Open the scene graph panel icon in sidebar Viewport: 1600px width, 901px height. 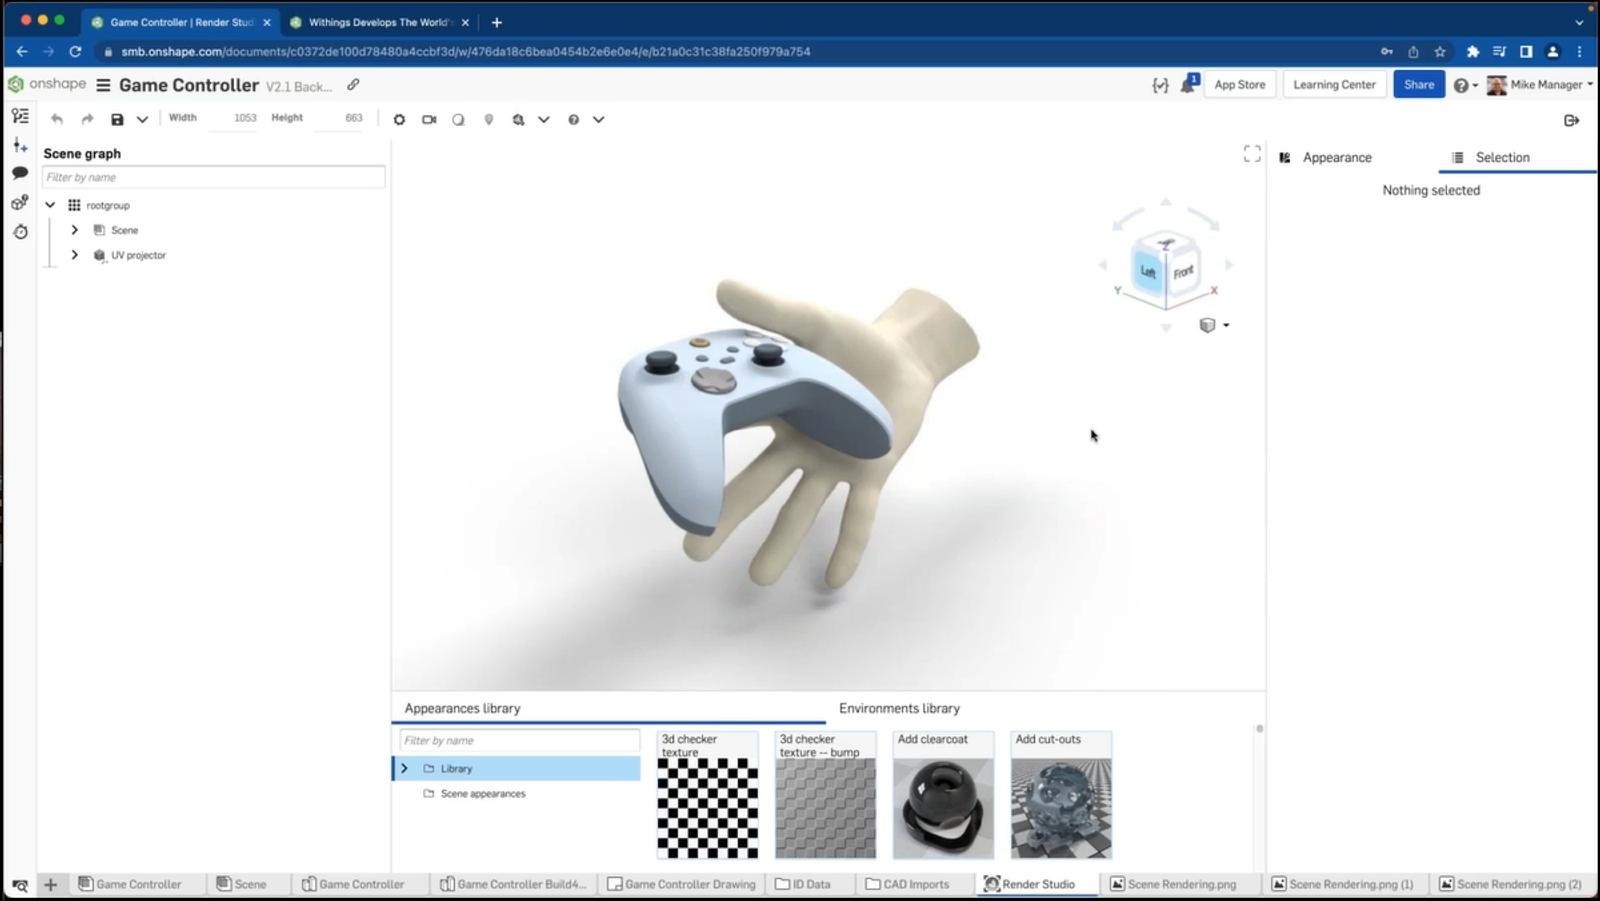tap(20, 114)
